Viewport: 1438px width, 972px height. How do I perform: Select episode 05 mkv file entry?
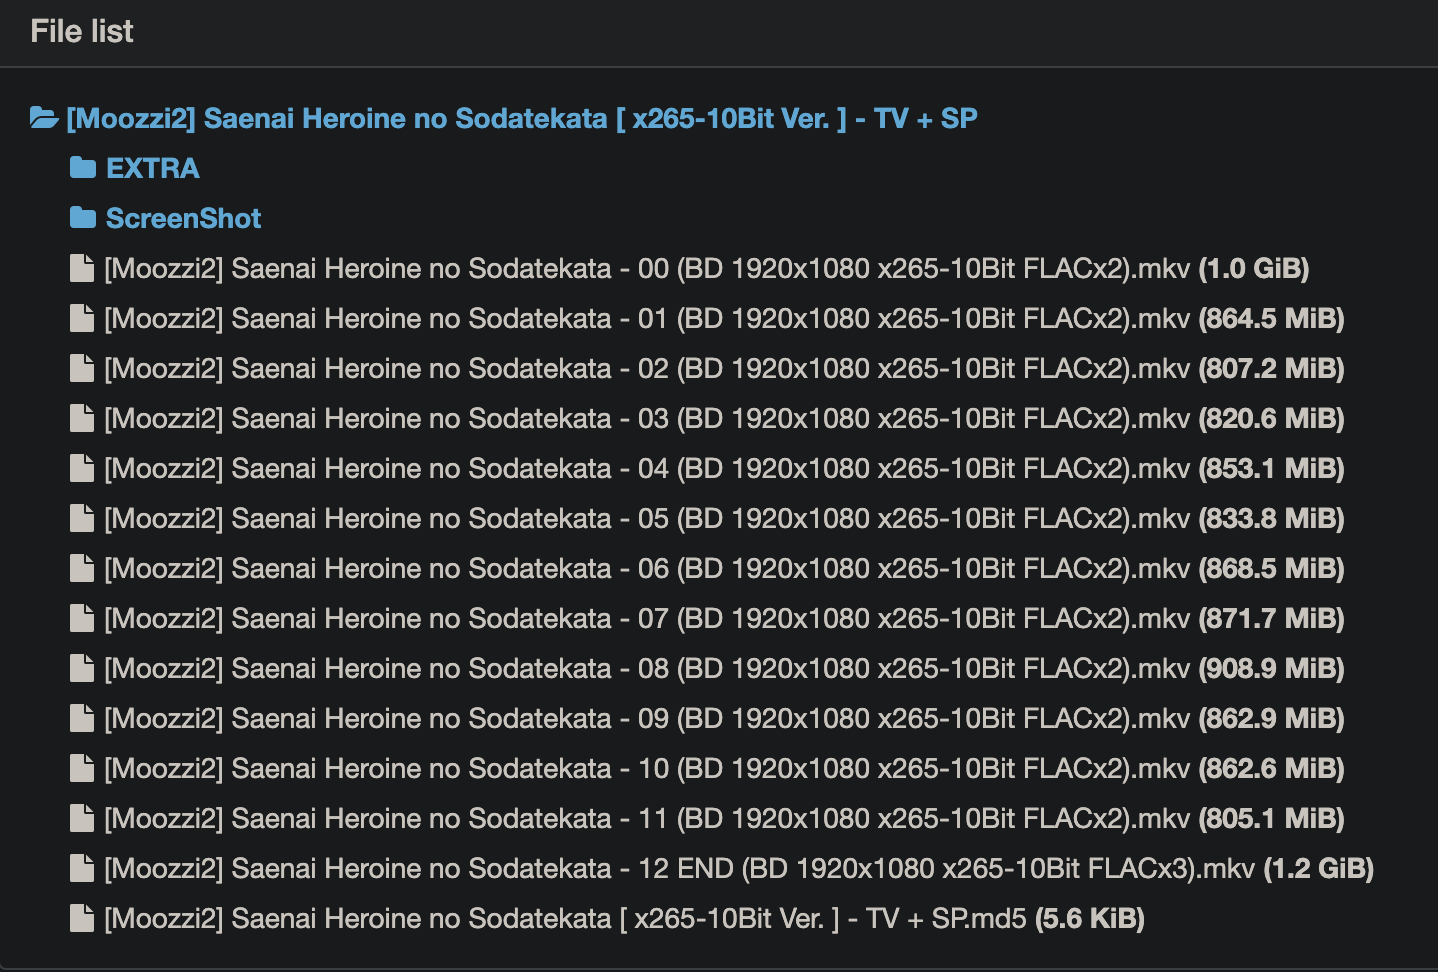point(646,518)
